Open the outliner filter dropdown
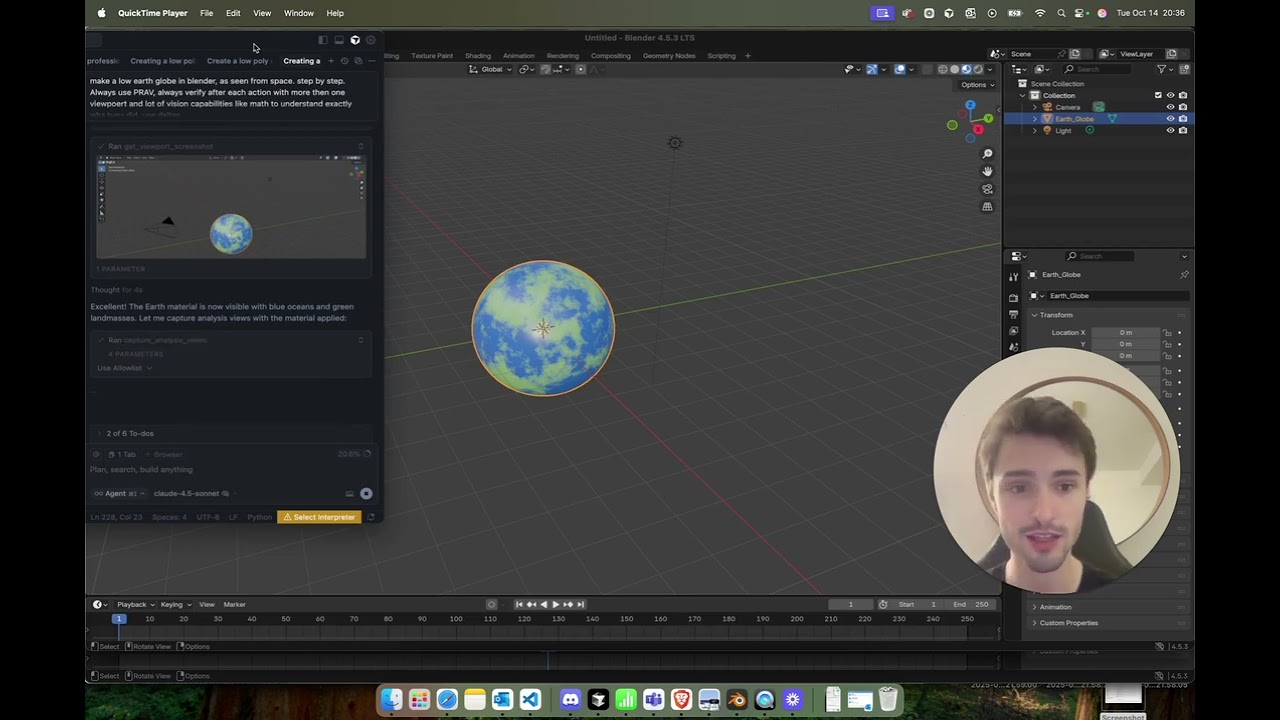 click(x=1165, y=69)
